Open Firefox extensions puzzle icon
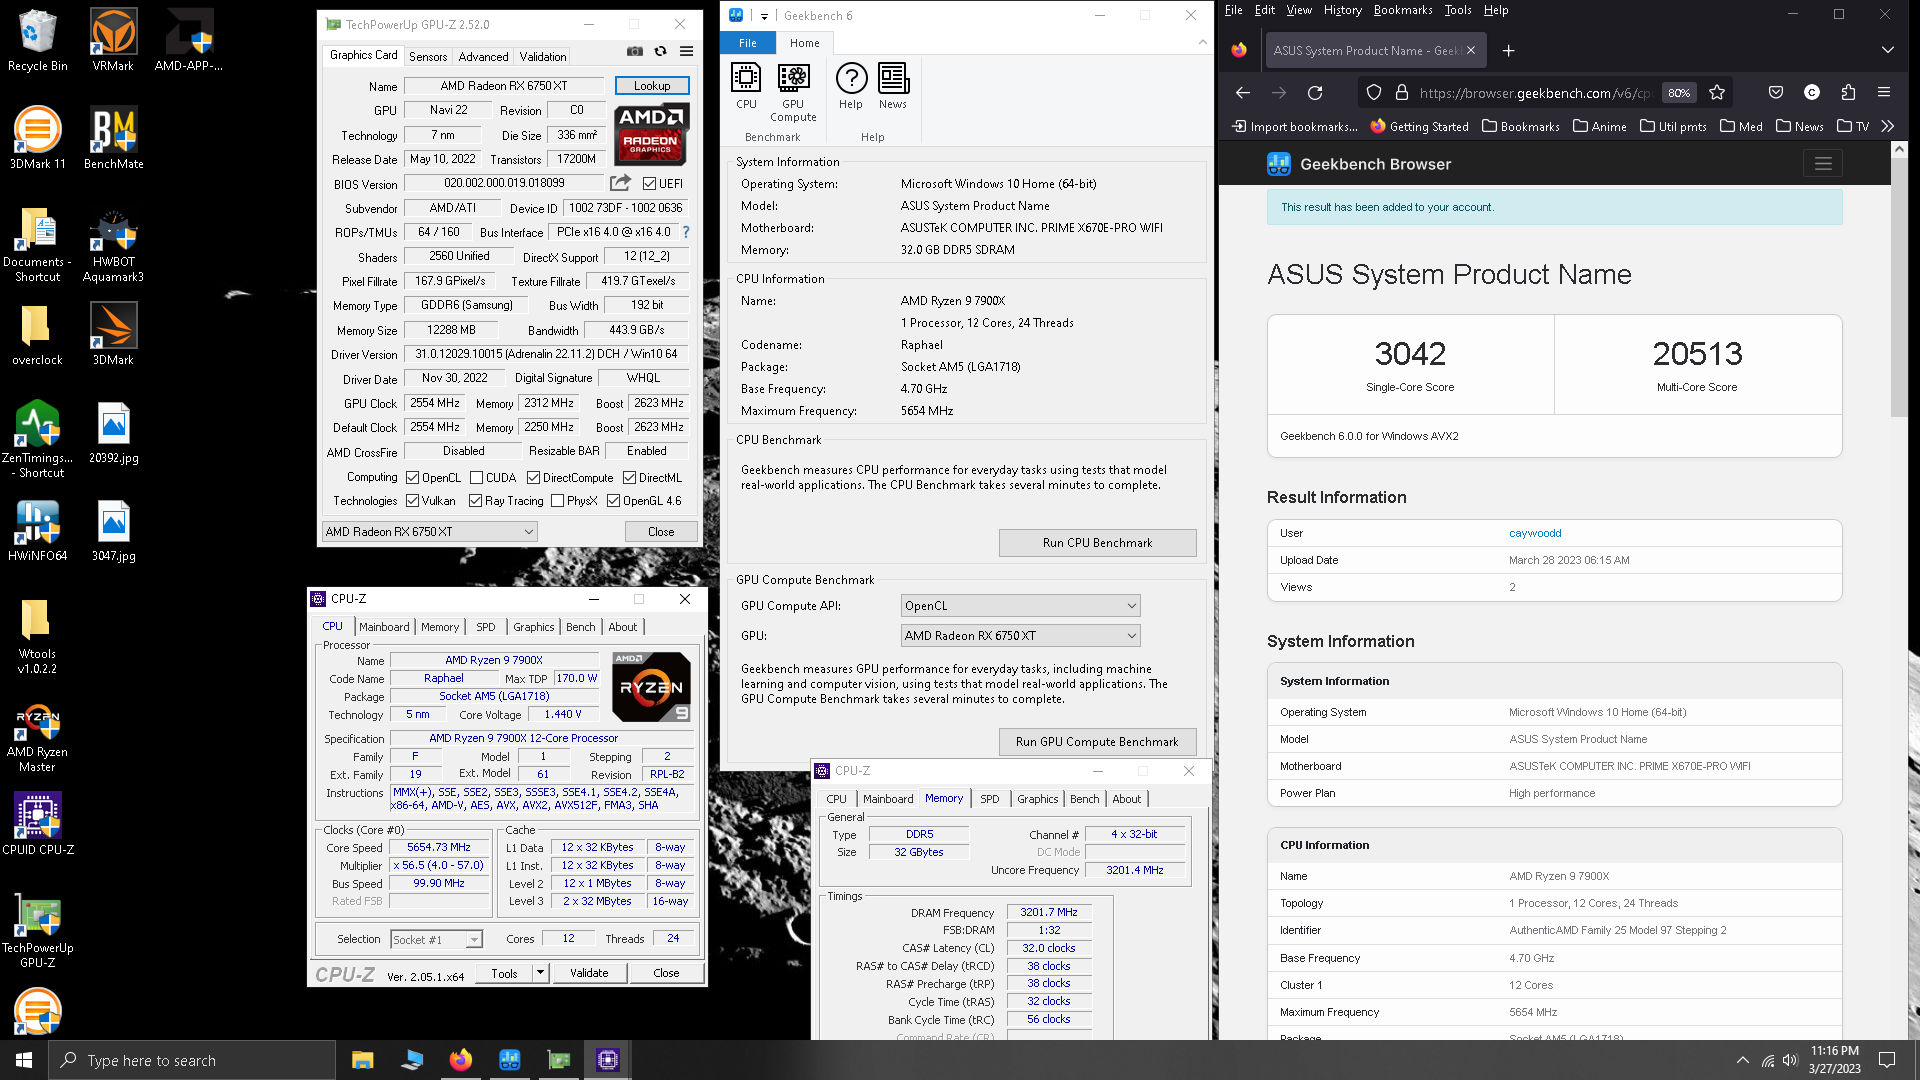Screen dimensions: 1920x1080 click(x=1848, y=92)
